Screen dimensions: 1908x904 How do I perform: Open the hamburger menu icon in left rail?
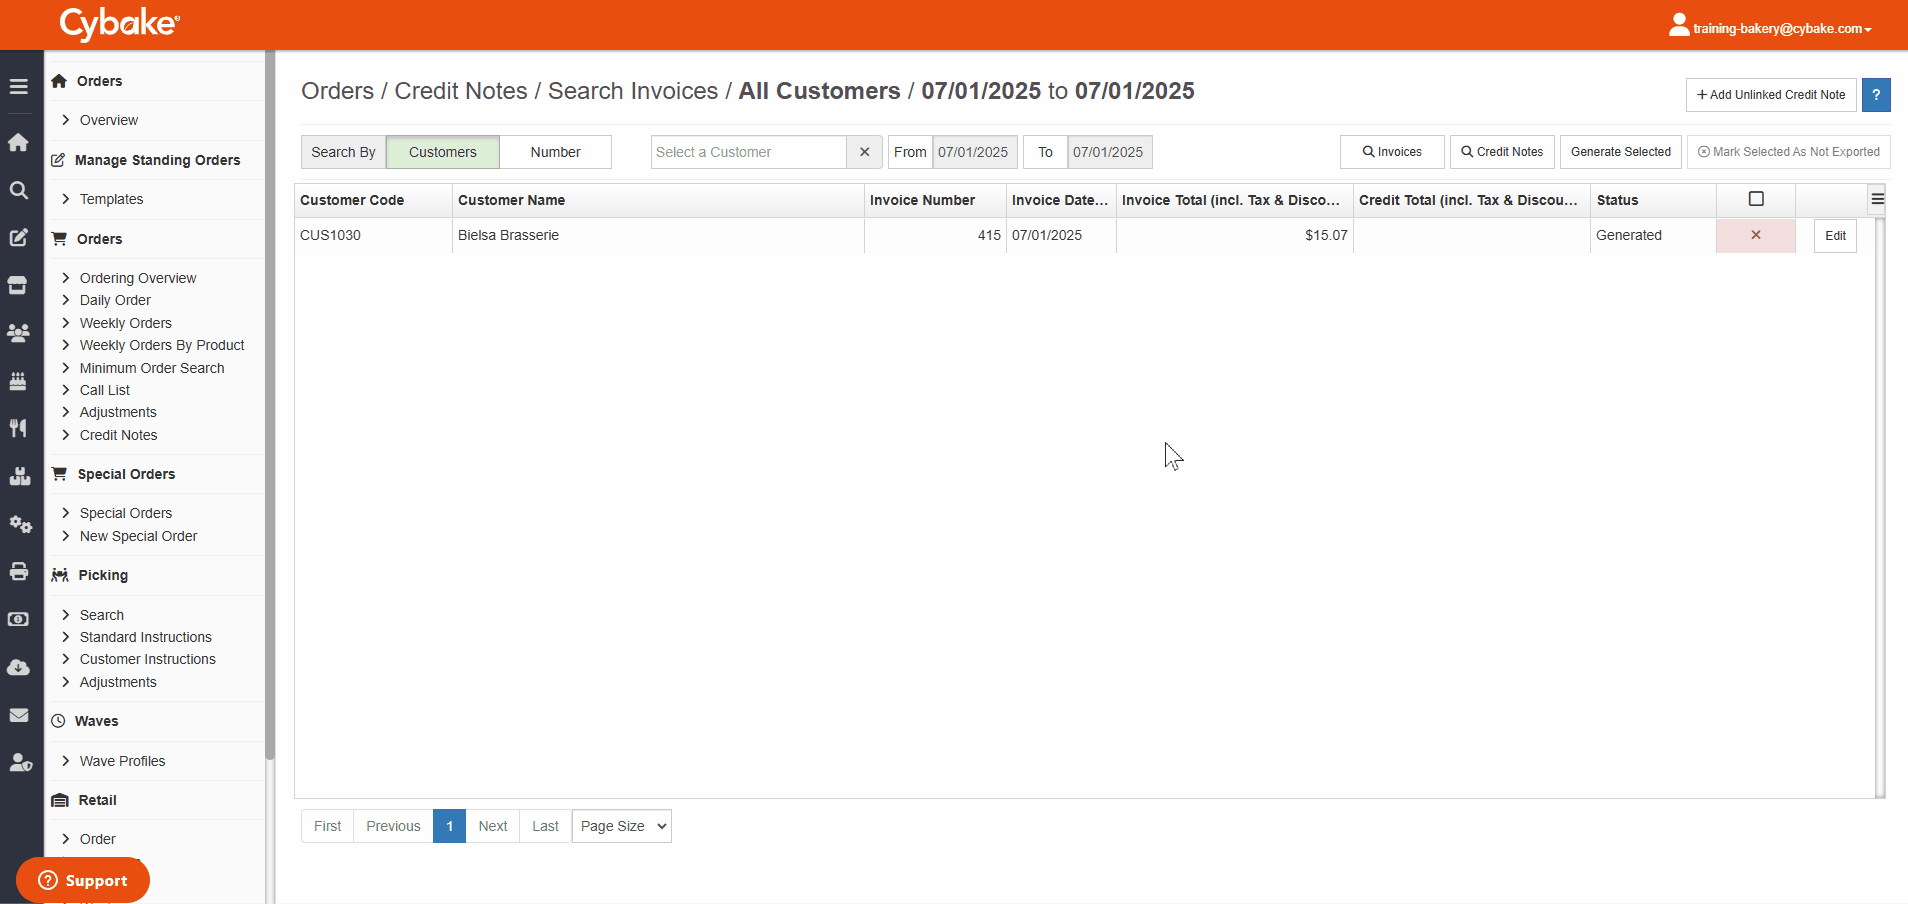click(x=18, y=87)
